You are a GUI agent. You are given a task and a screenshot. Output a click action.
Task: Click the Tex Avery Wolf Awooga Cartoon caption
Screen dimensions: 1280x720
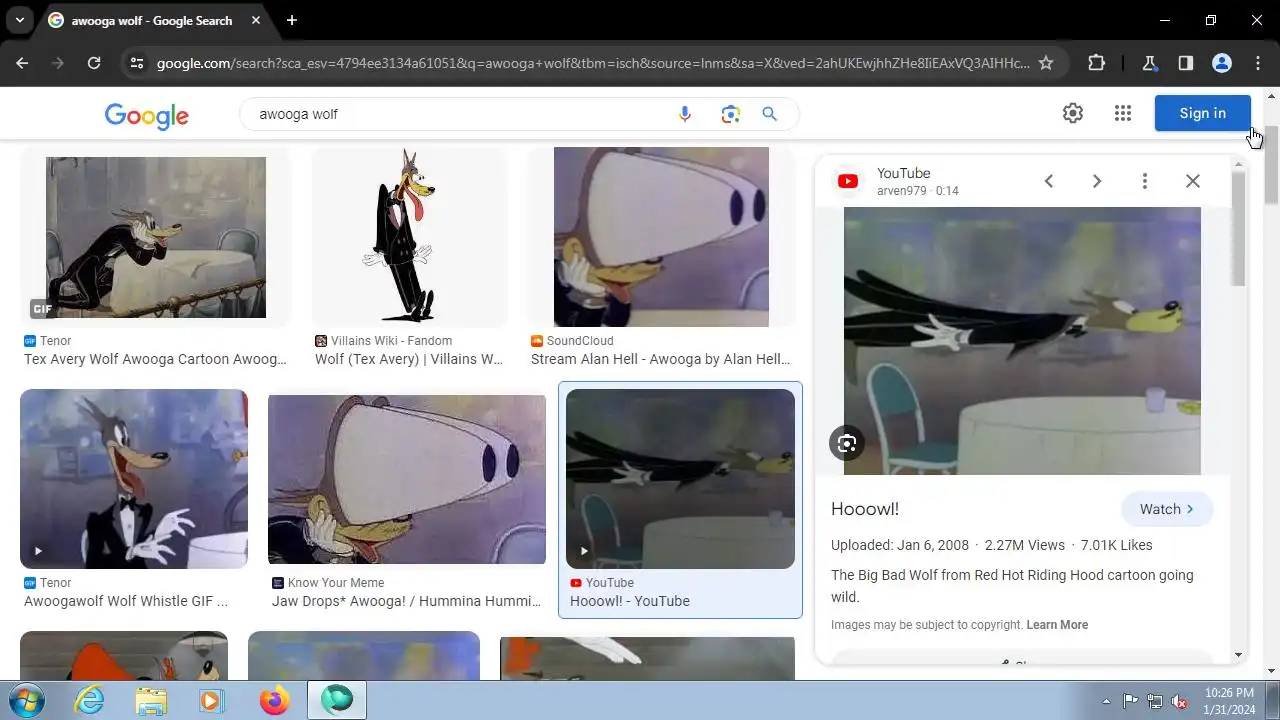pyautogui.click(x=155, y=359)
